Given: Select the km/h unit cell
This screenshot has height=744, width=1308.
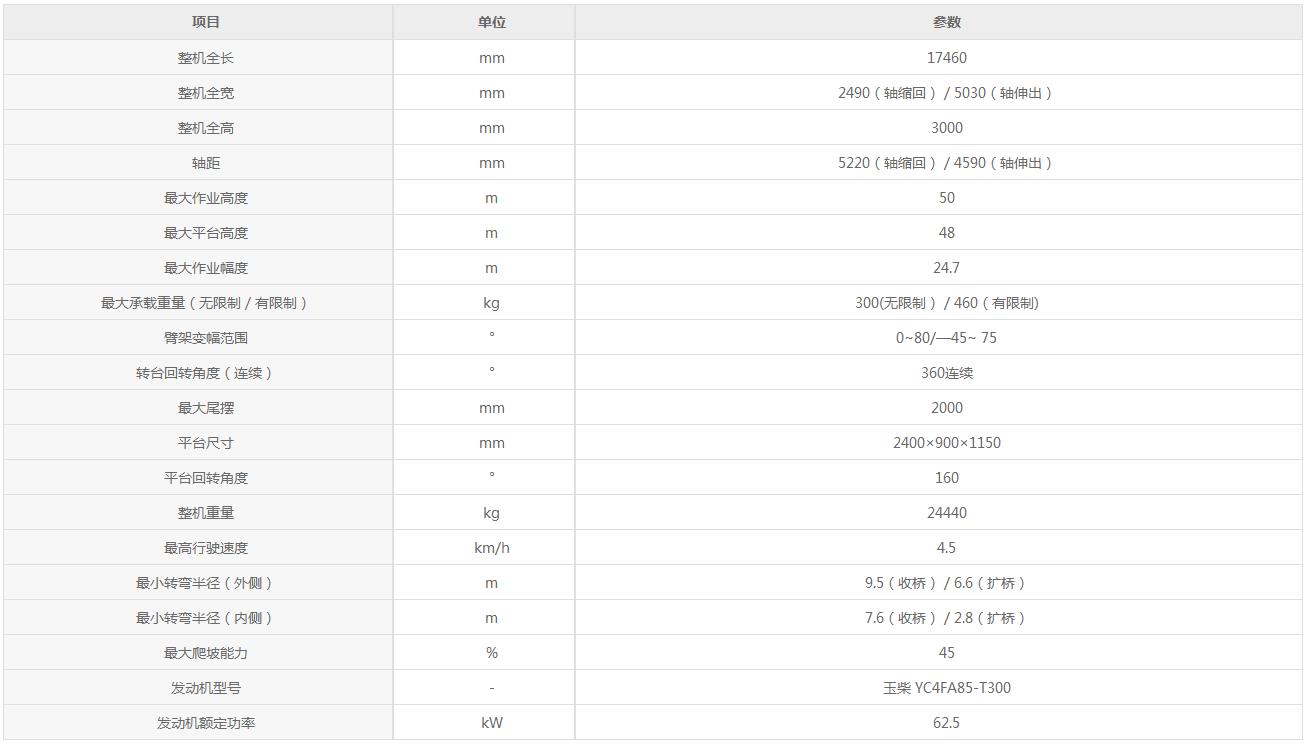Looking at the screenshot, I should tap(491, 548).
